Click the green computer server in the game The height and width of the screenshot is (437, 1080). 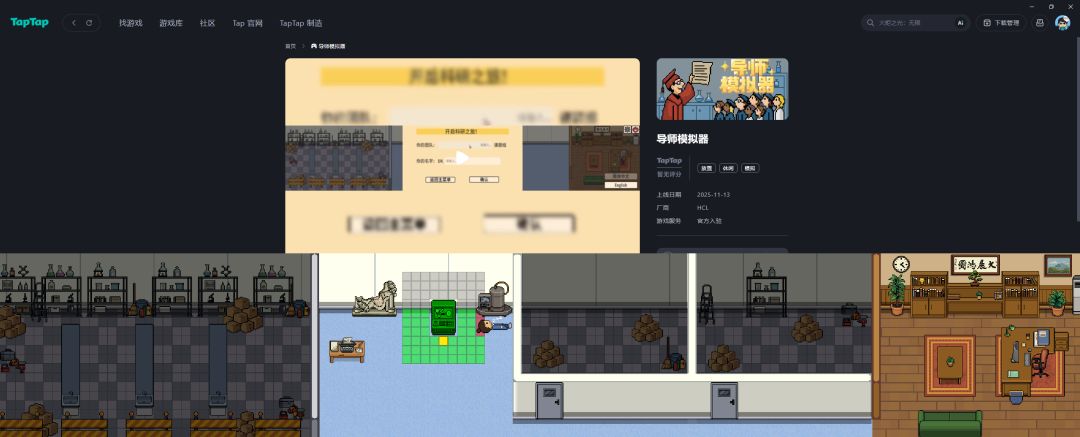tap(444, 317)
